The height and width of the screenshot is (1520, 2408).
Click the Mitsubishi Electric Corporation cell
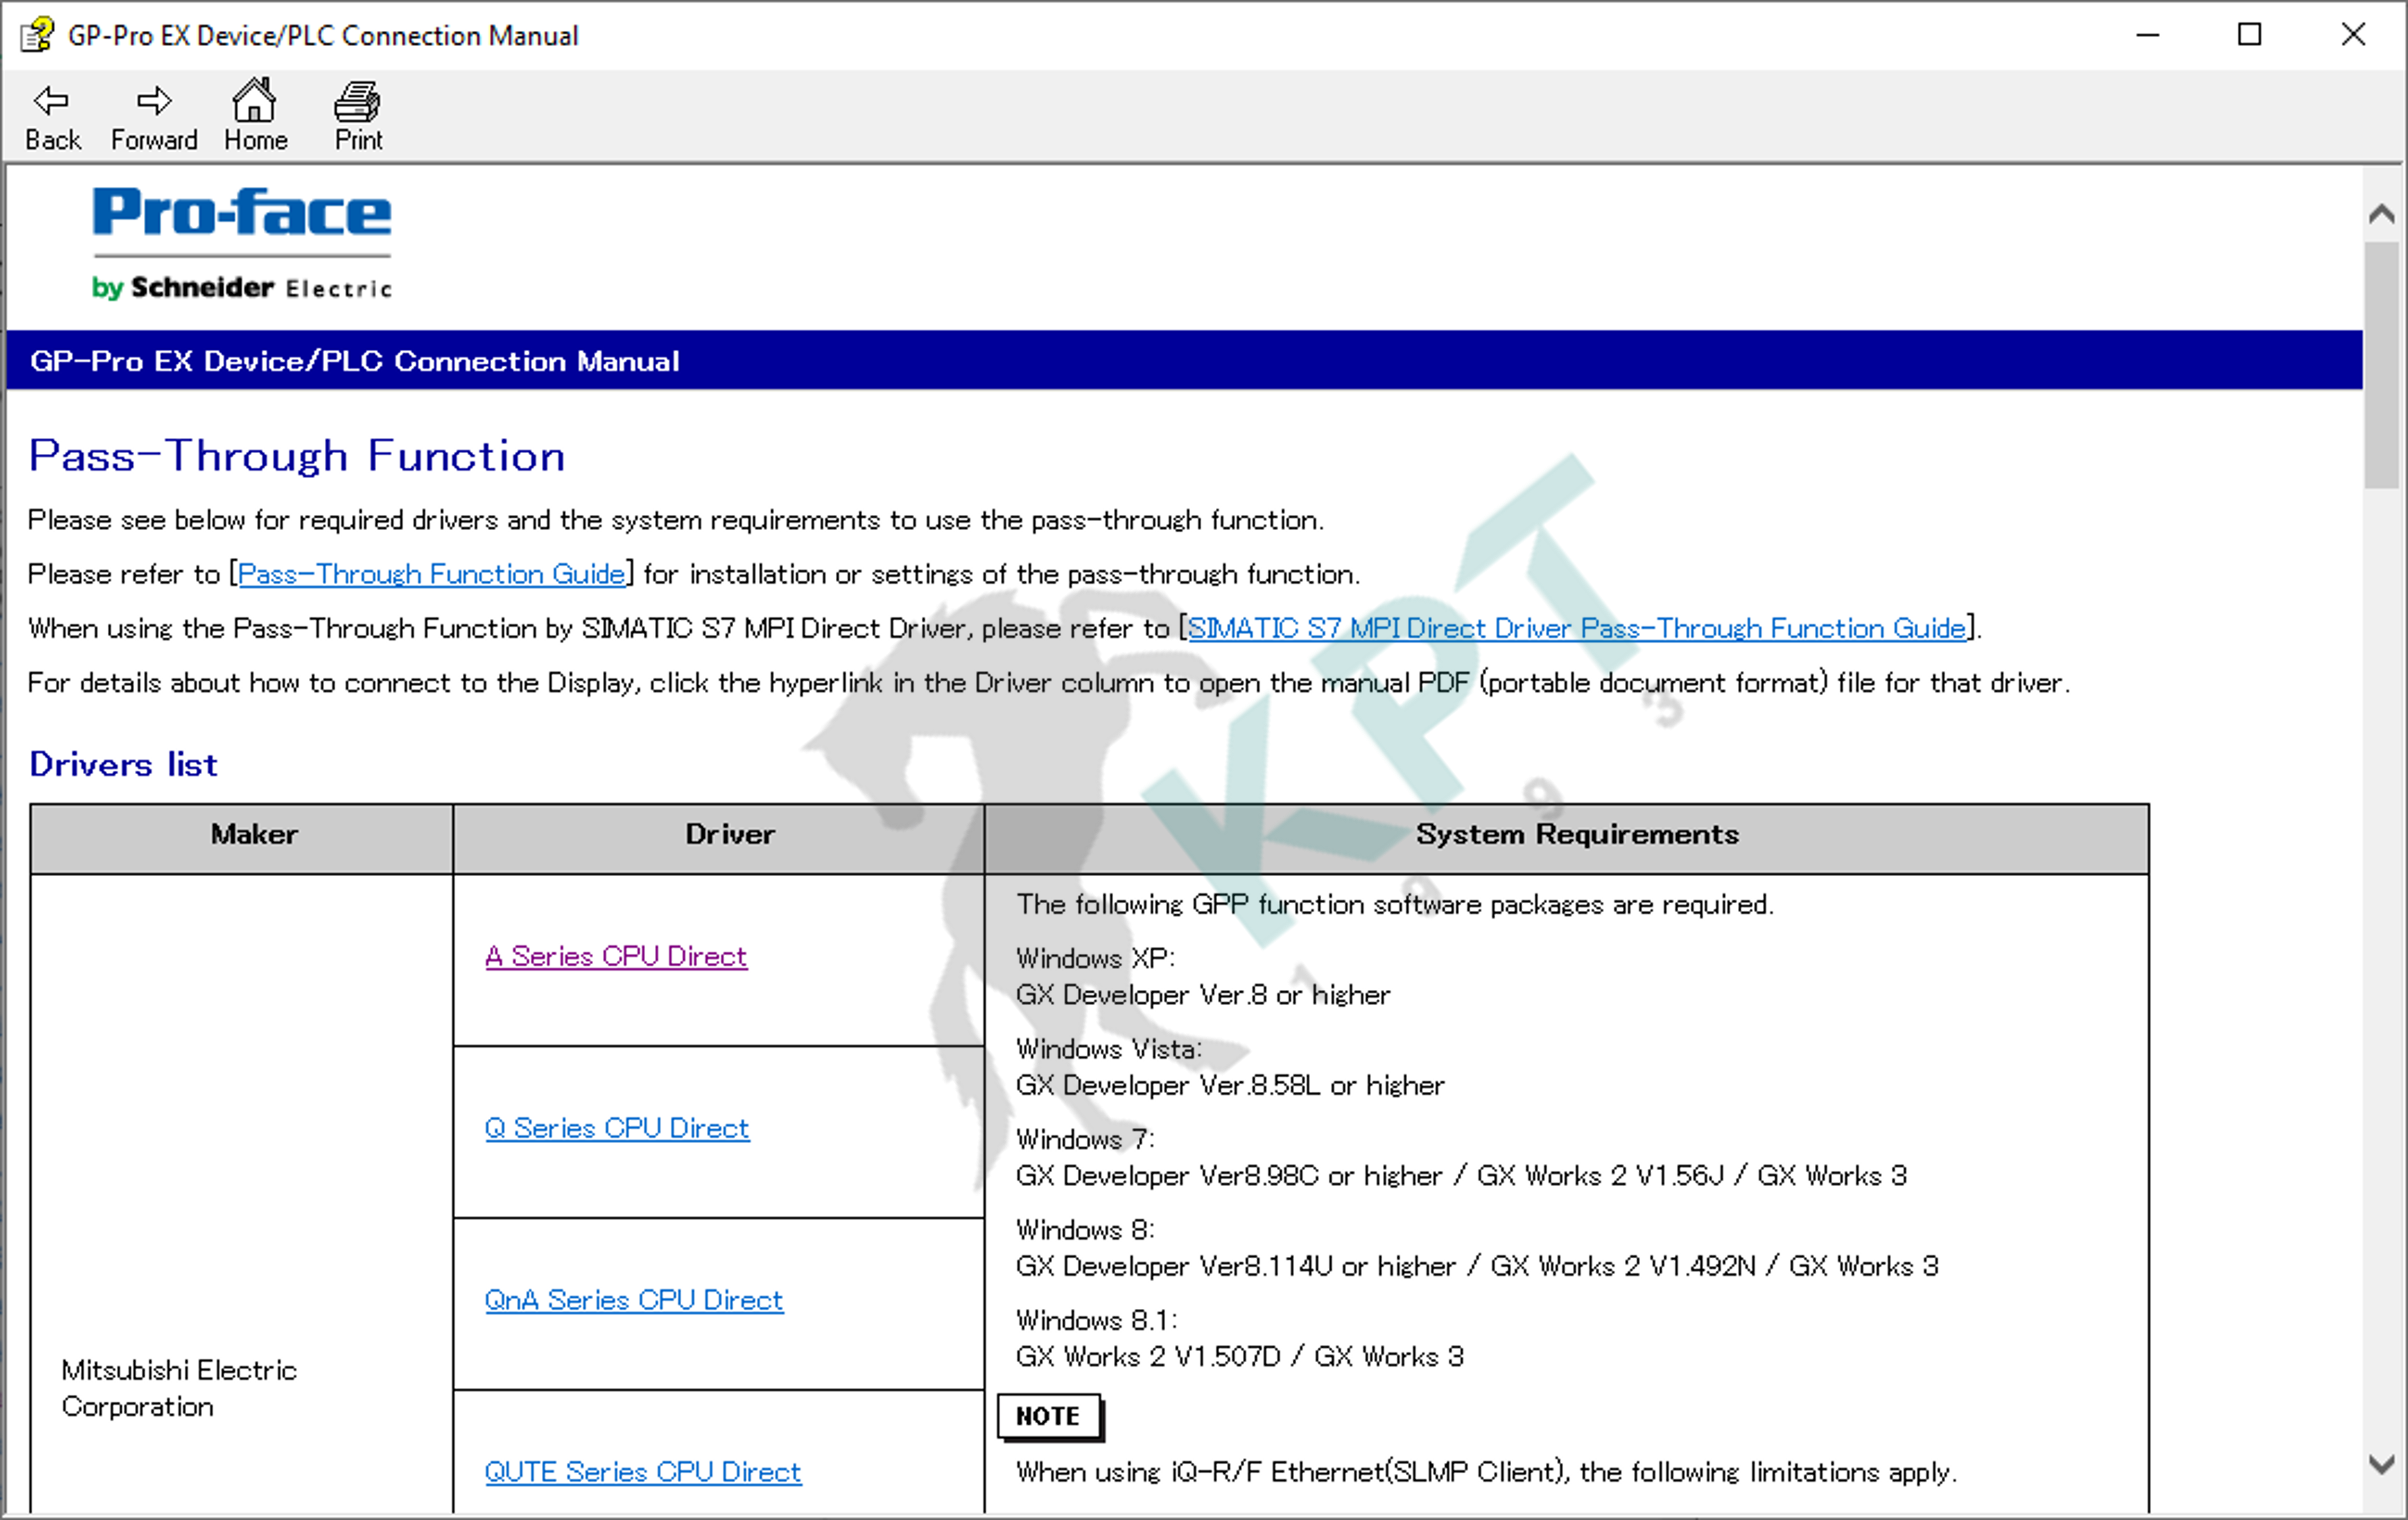(180, 1388)
